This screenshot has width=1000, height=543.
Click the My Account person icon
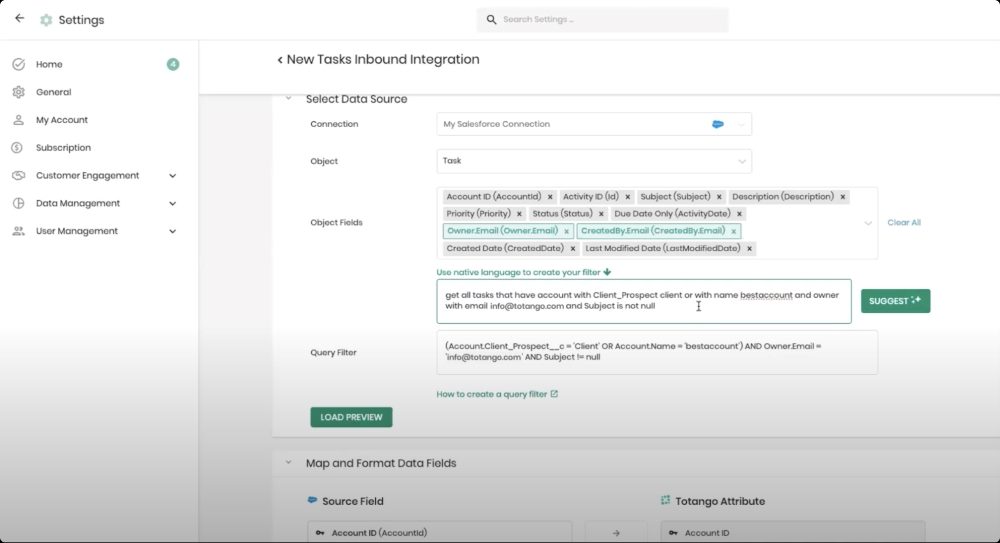click(x=18, y=120)
